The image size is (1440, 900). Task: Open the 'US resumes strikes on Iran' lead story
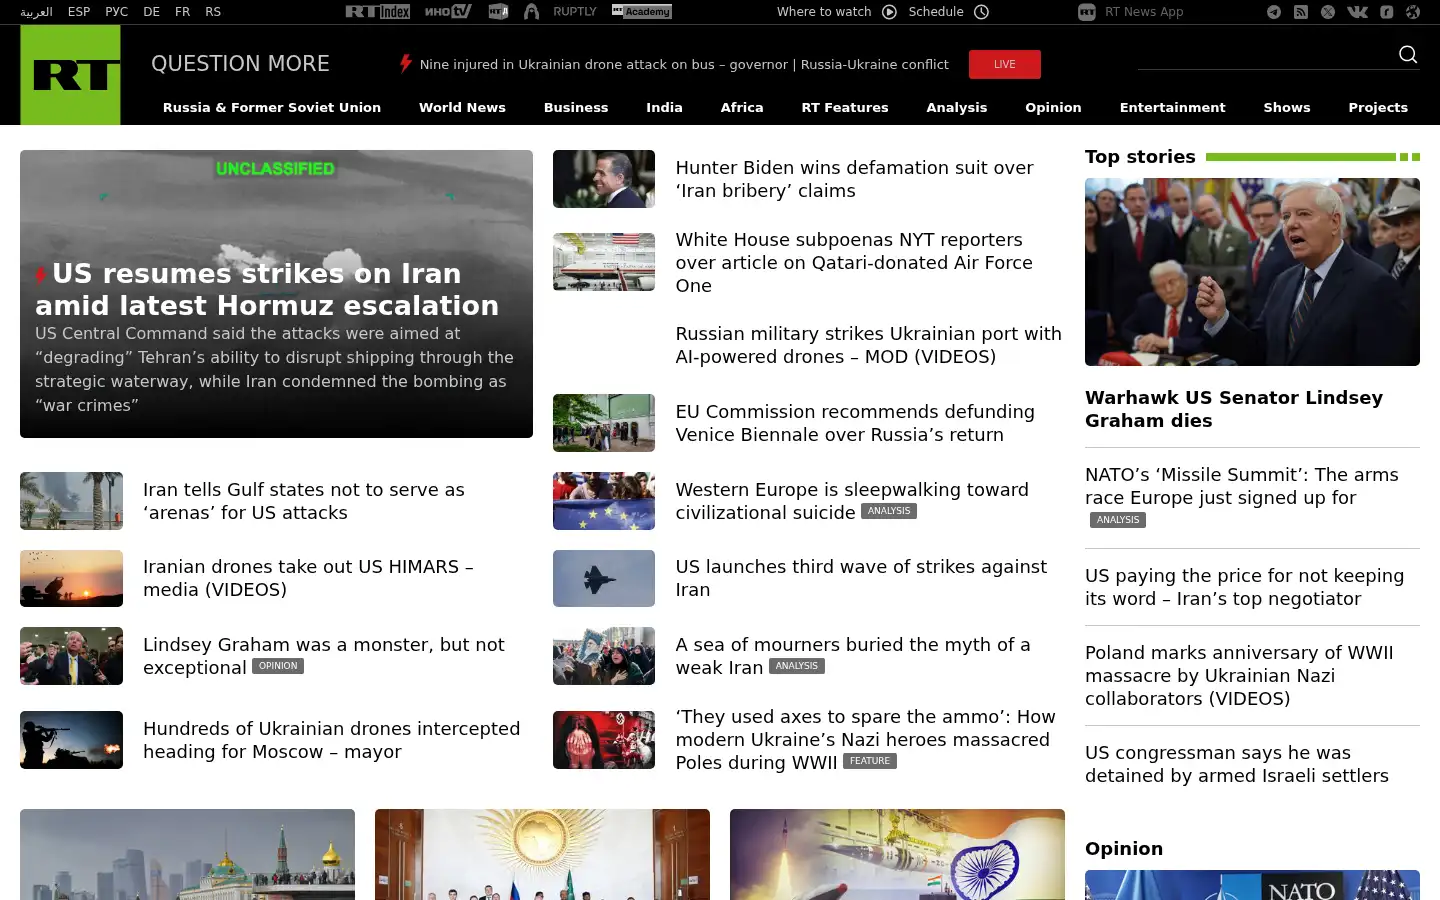pos(267,289)
